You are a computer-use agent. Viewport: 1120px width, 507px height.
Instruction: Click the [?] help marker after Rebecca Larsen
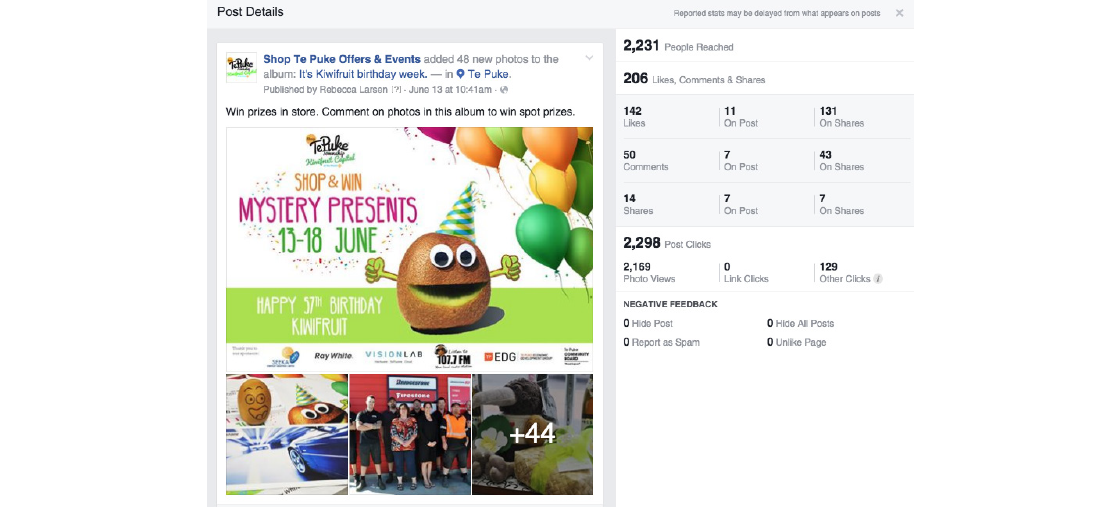(x=397, y=90)
